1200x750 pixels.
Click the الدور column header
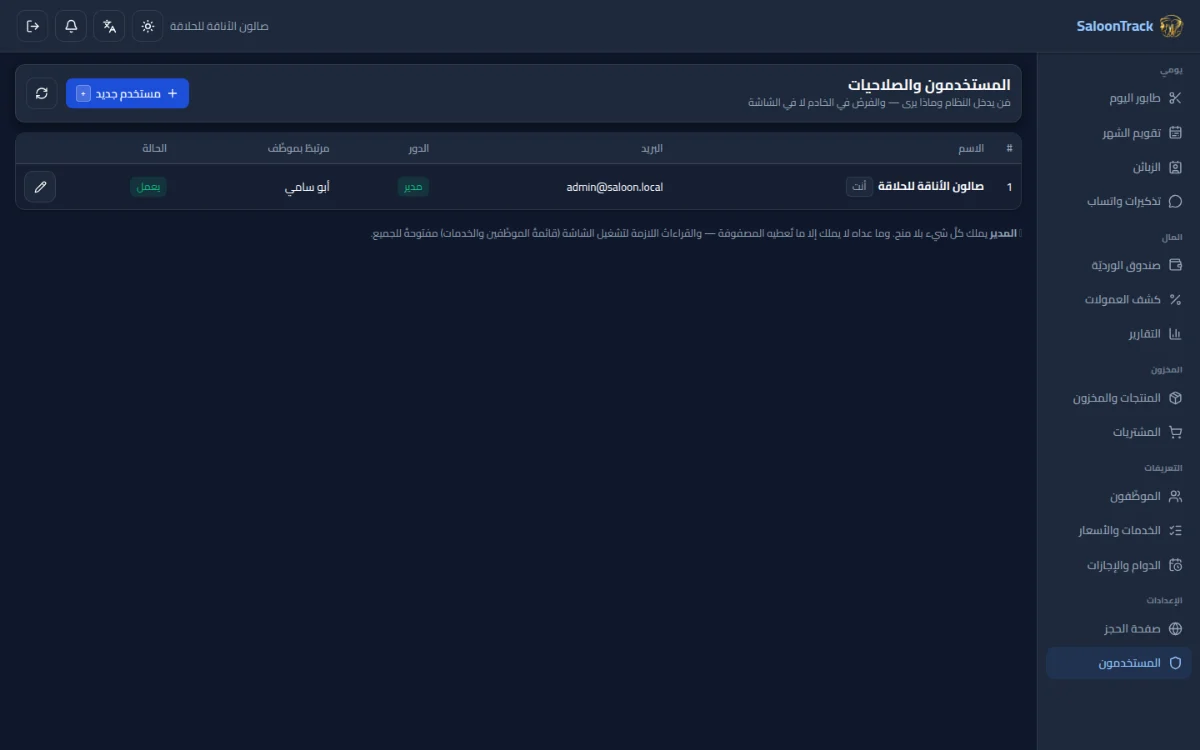point(419,148)
